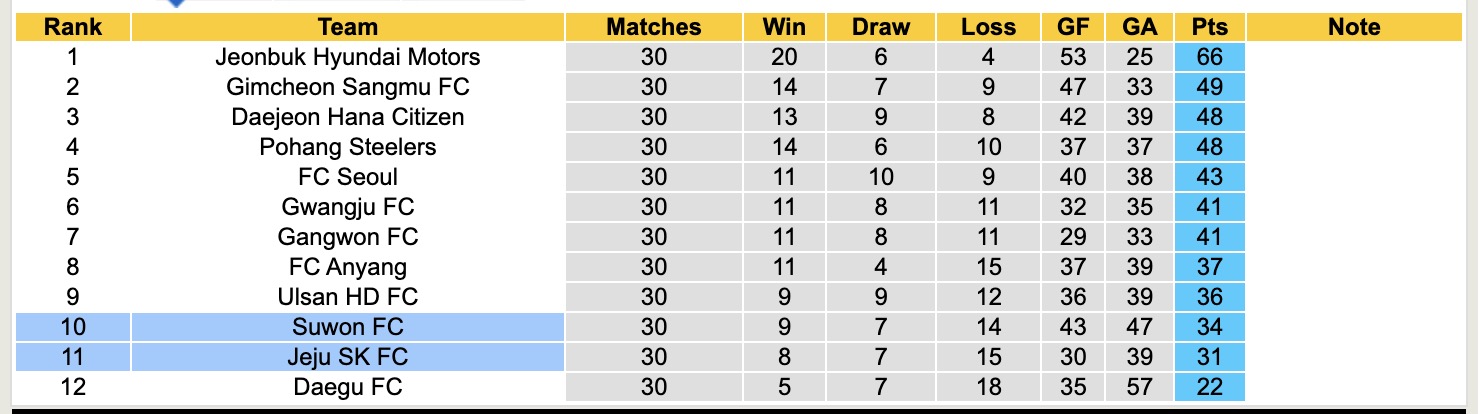1480x414 pixels.
Task: Select the FC Anyang team name
Action: tap(347, 267)
